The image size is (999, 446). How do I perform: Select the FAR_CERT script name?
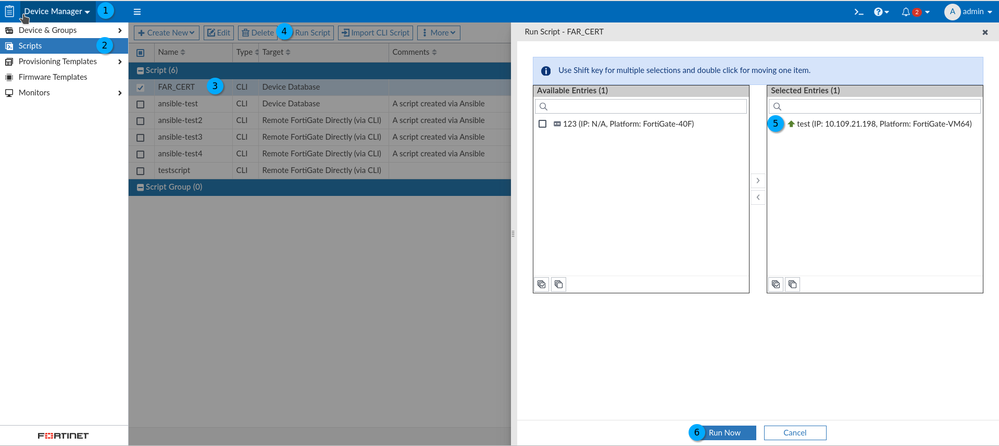[x=176, y=87]
